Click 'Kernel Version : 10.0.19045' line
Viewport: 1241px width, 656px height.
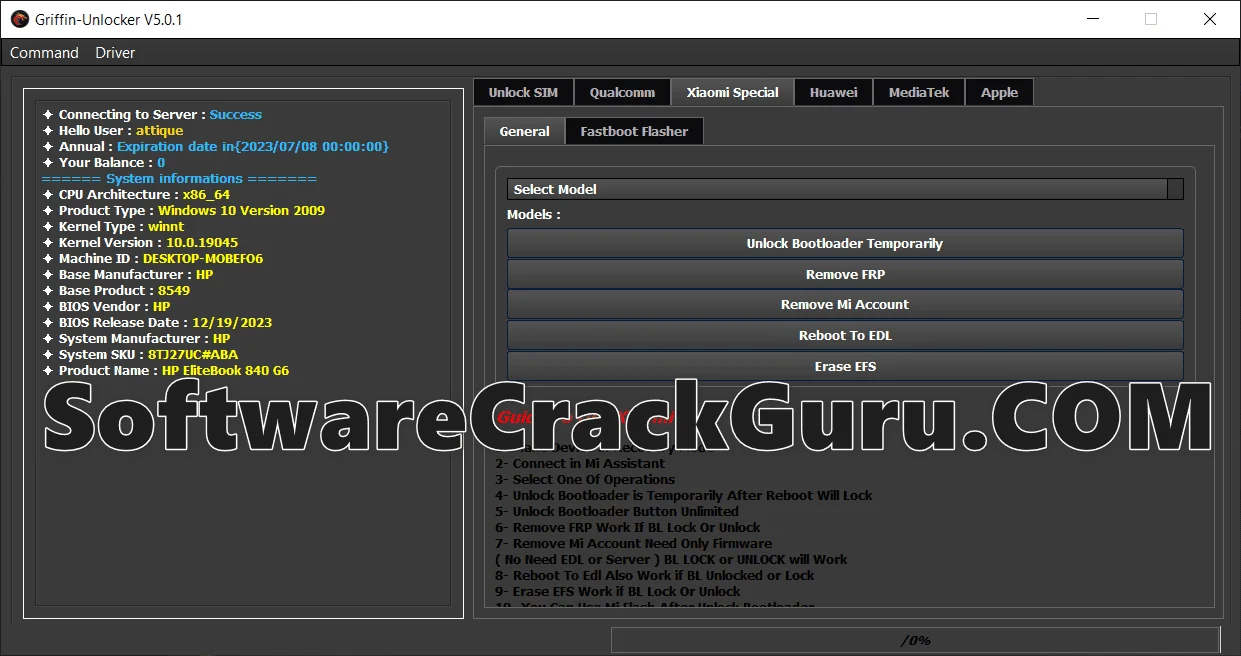(x=140, y=243)
